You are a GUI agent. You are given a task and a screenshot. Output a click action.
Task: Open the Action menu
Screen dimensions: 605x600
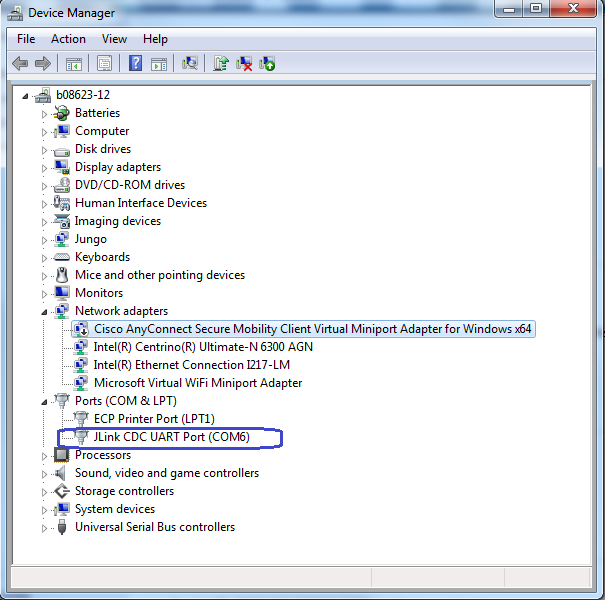(x=68, y=39)
